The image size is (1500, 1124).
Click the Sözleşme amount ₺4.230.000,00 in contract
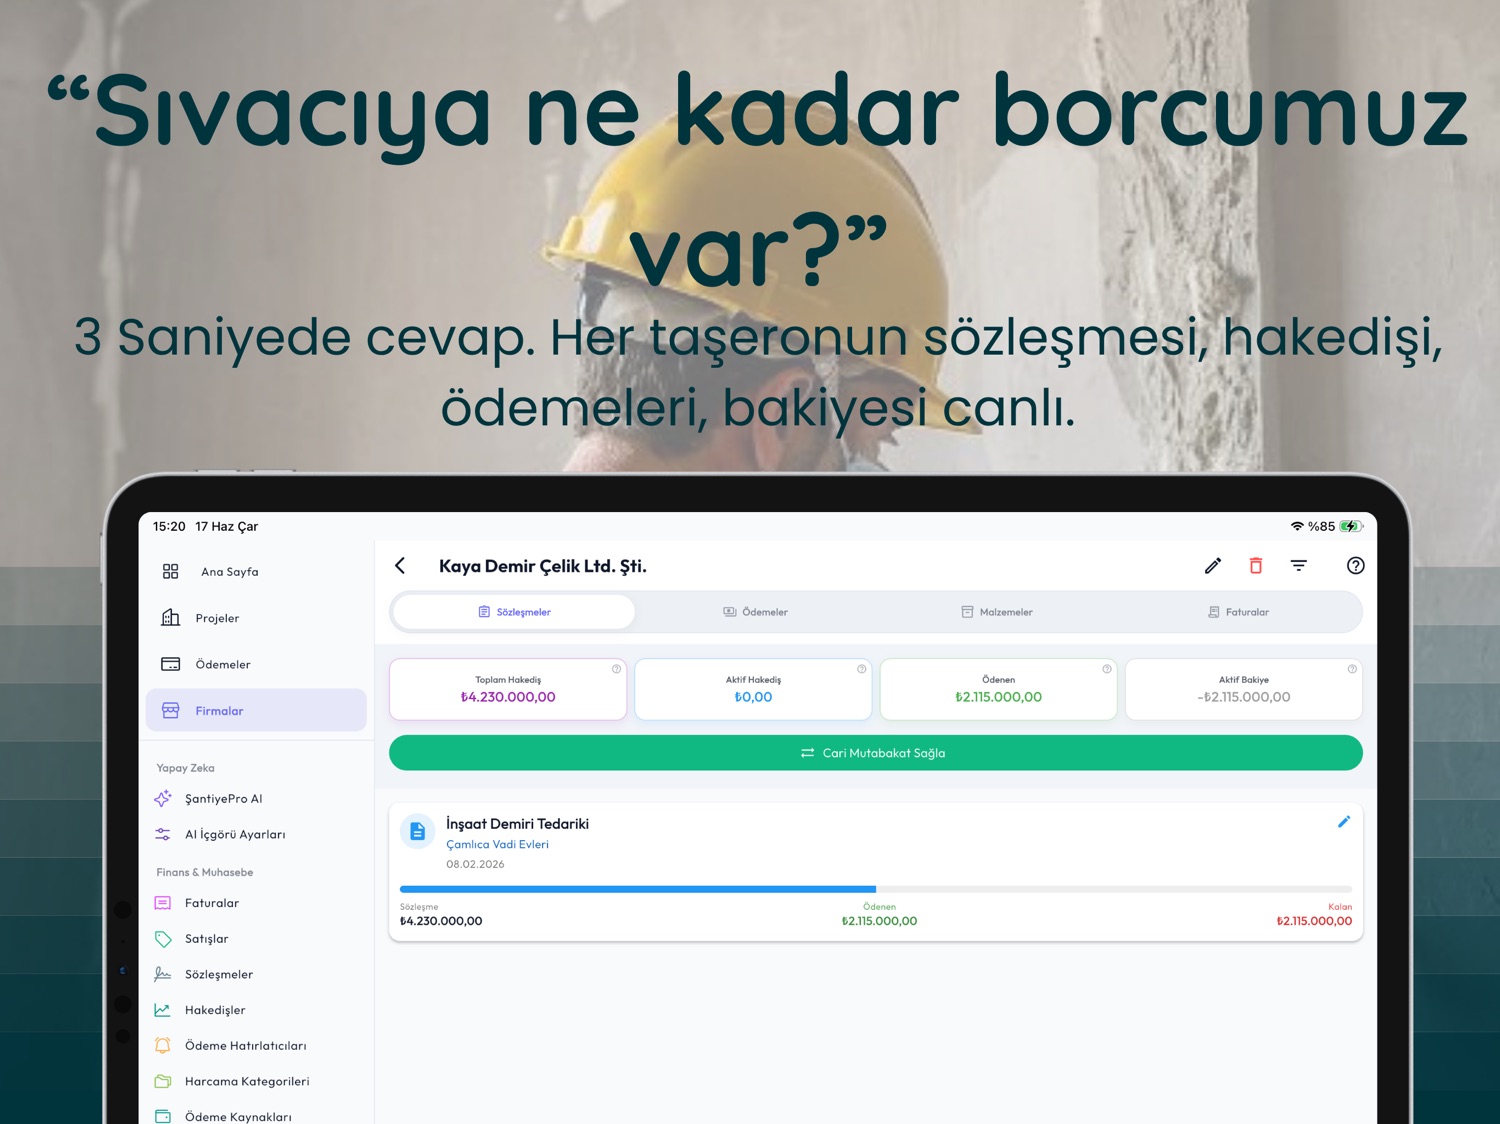441,921
